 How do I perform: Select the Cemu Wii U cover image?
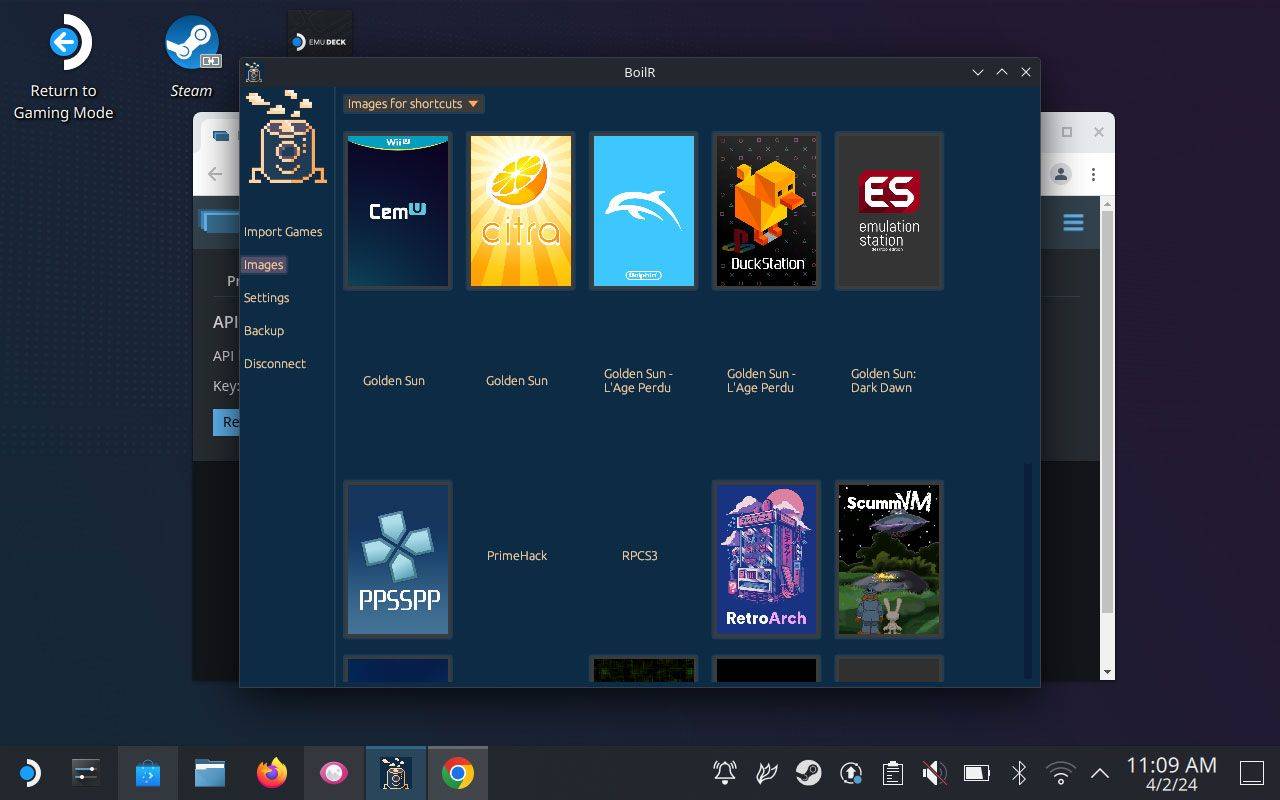(398, 211)
